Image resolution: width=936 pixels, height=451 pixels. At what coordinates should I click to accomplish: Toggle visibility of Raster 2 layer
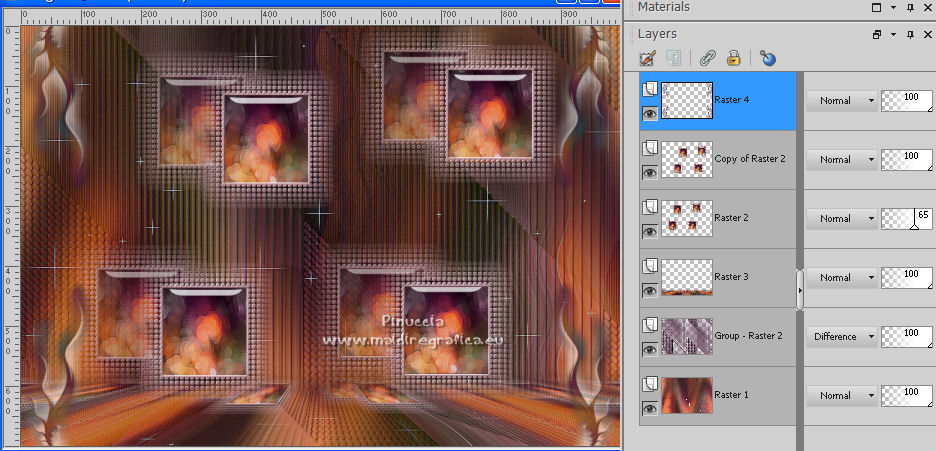point(650,231)
